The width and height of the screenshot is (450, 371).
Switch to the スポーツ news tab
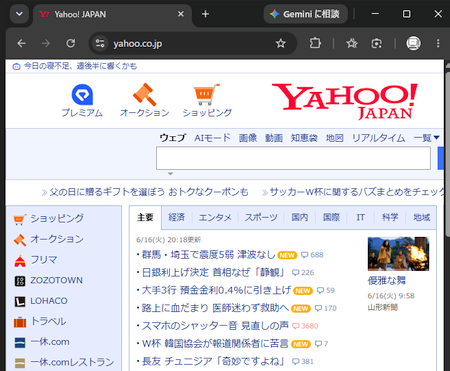click(x=261, y=217)
